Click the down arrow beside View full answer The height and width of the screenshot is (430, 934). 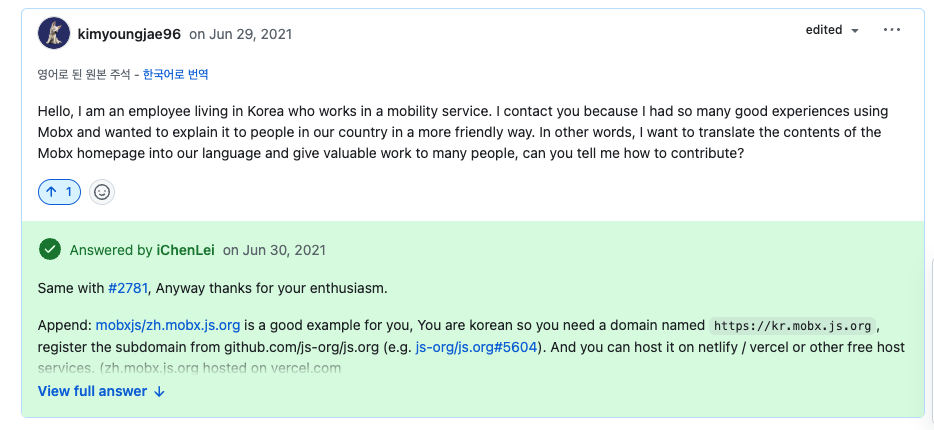click(159, 392)
